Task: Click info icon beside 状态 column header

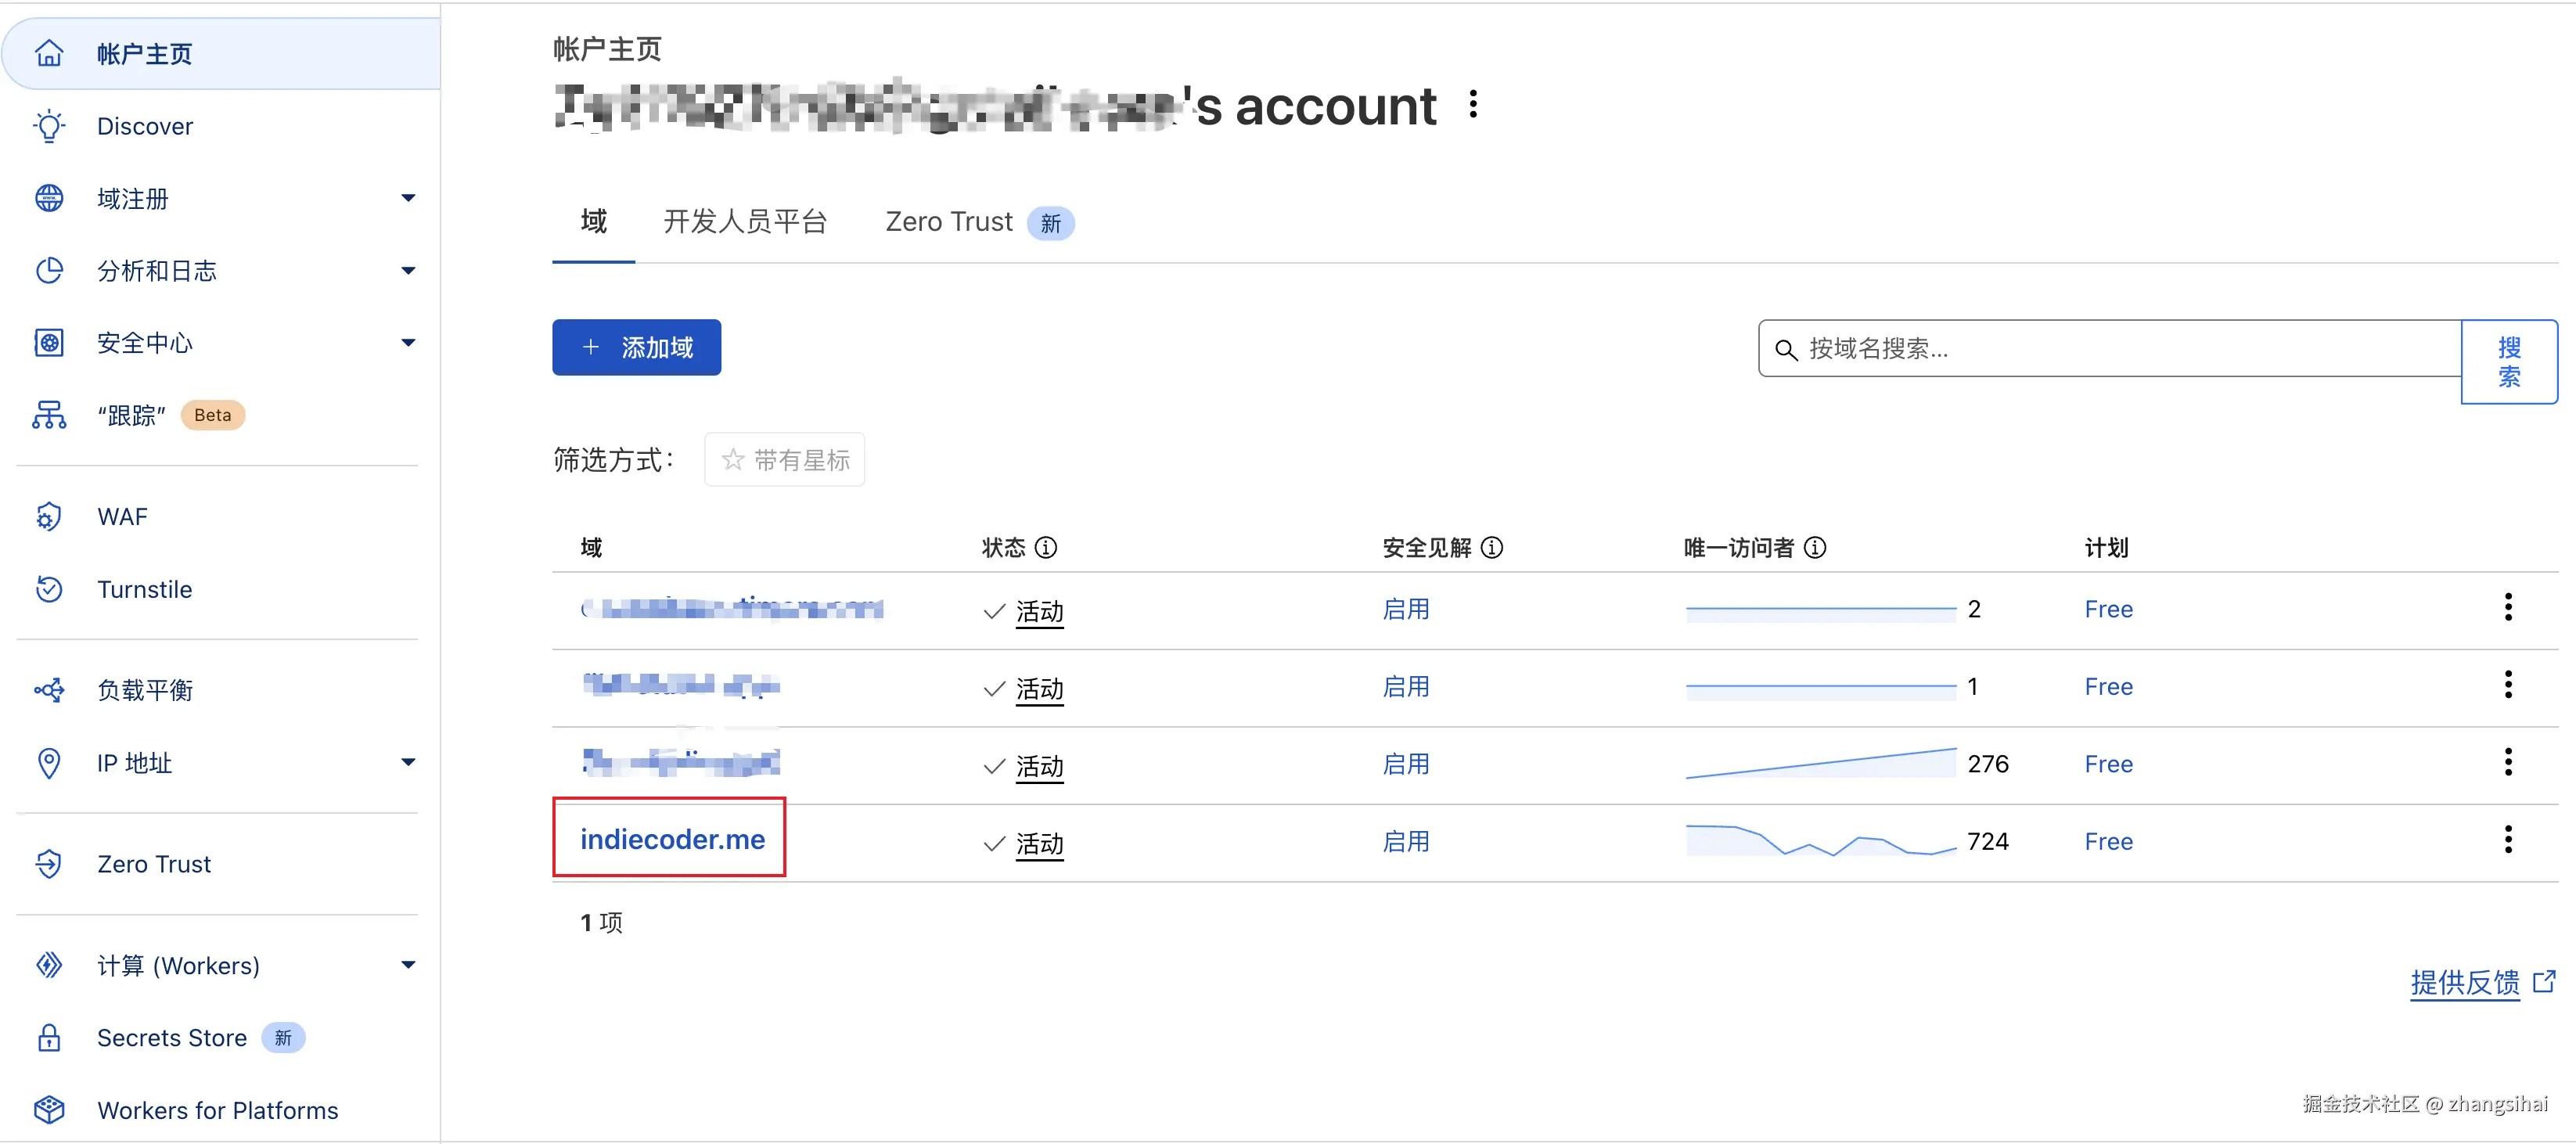Action: [x=1045, y=547]
